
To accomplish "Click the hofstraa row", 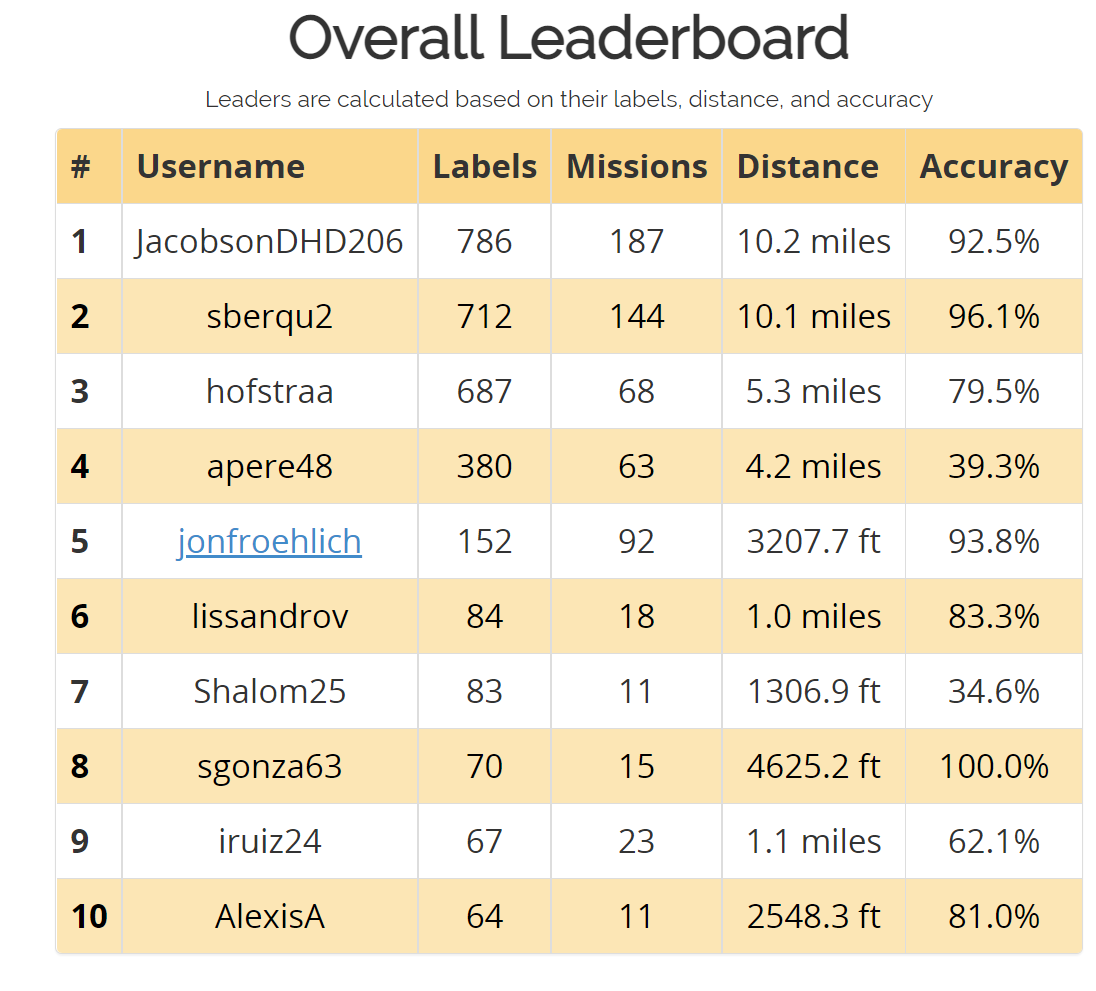I will [x=269, y=391].
